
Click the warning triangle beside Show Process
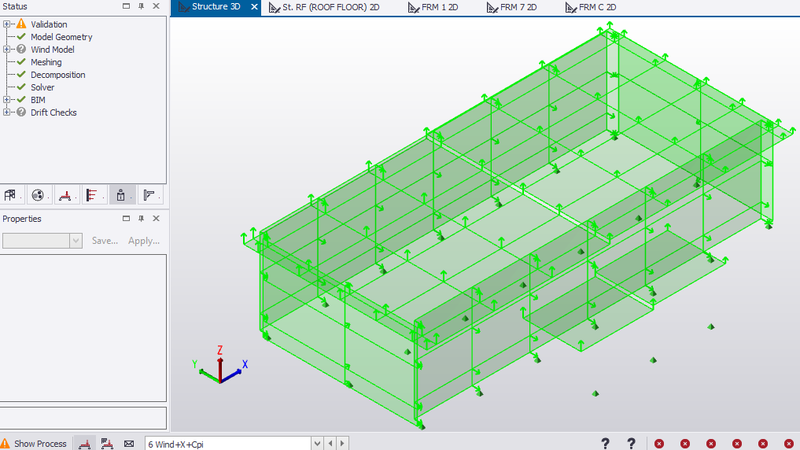pos(5,443)
